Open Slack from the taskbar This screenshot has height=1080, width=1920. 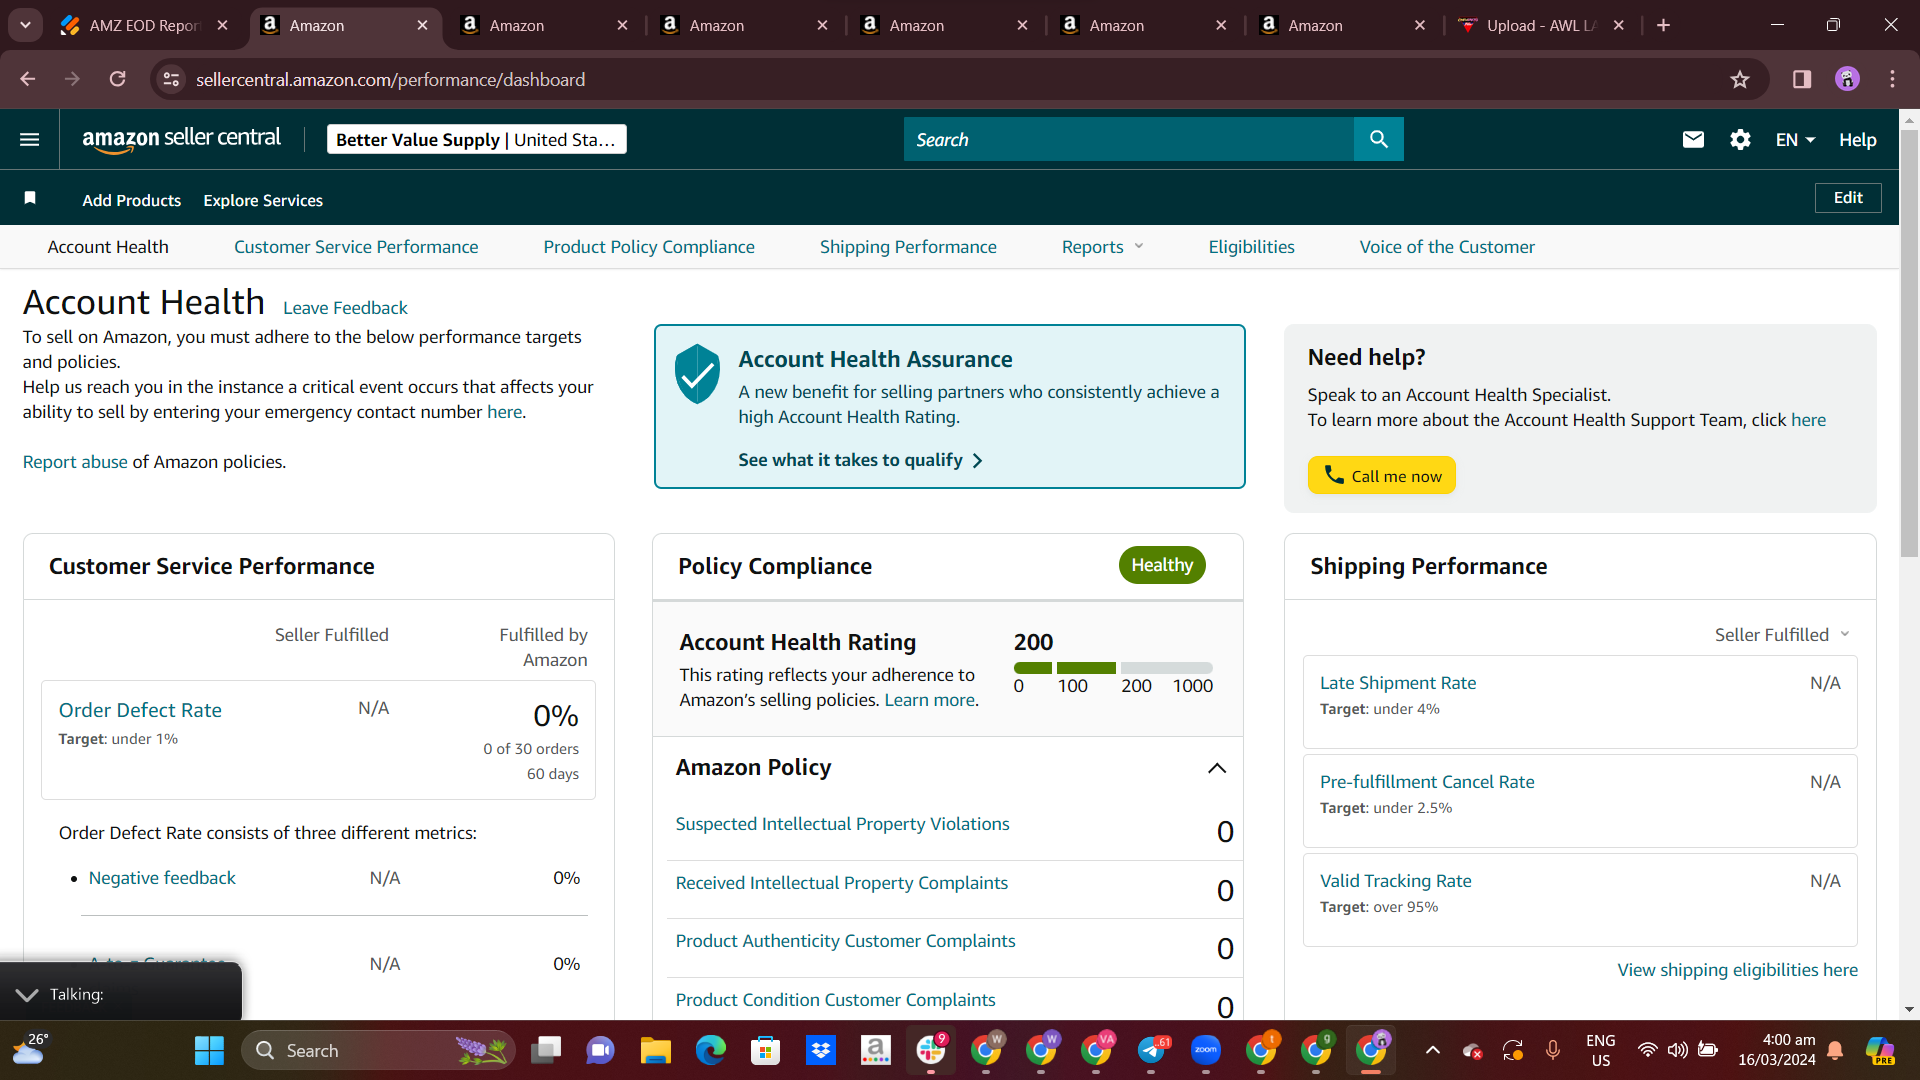pos(931,1050)
